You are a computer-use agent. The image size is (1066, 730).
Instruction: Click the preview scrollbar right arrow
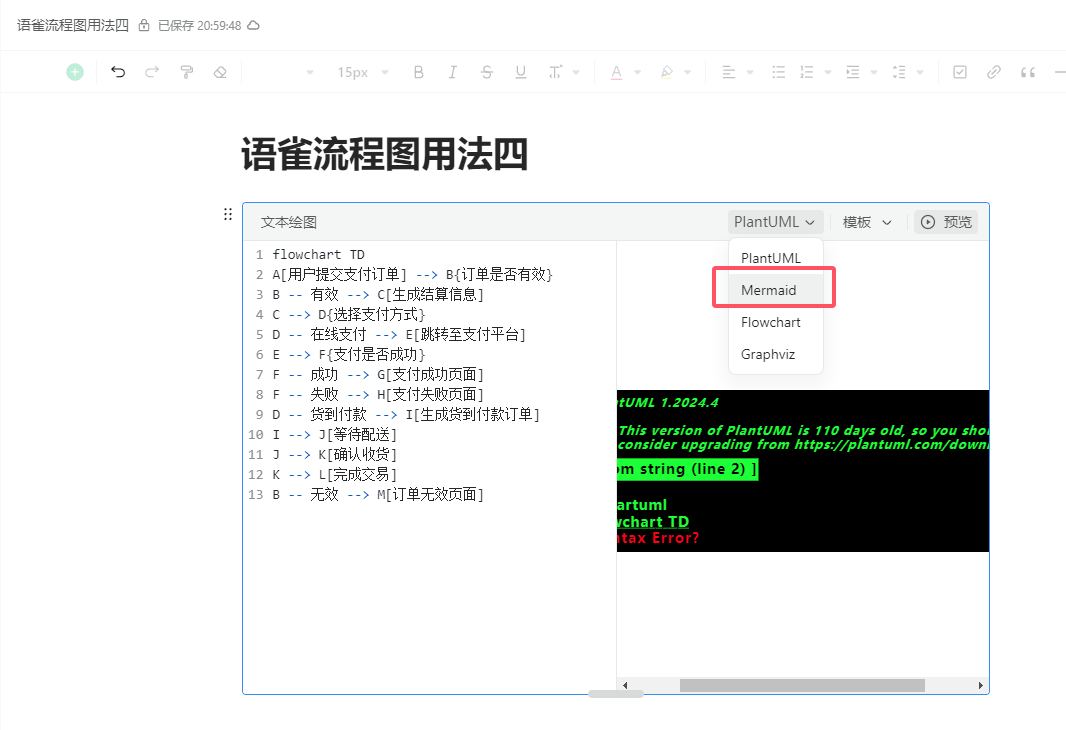click(x=980, y=685)
